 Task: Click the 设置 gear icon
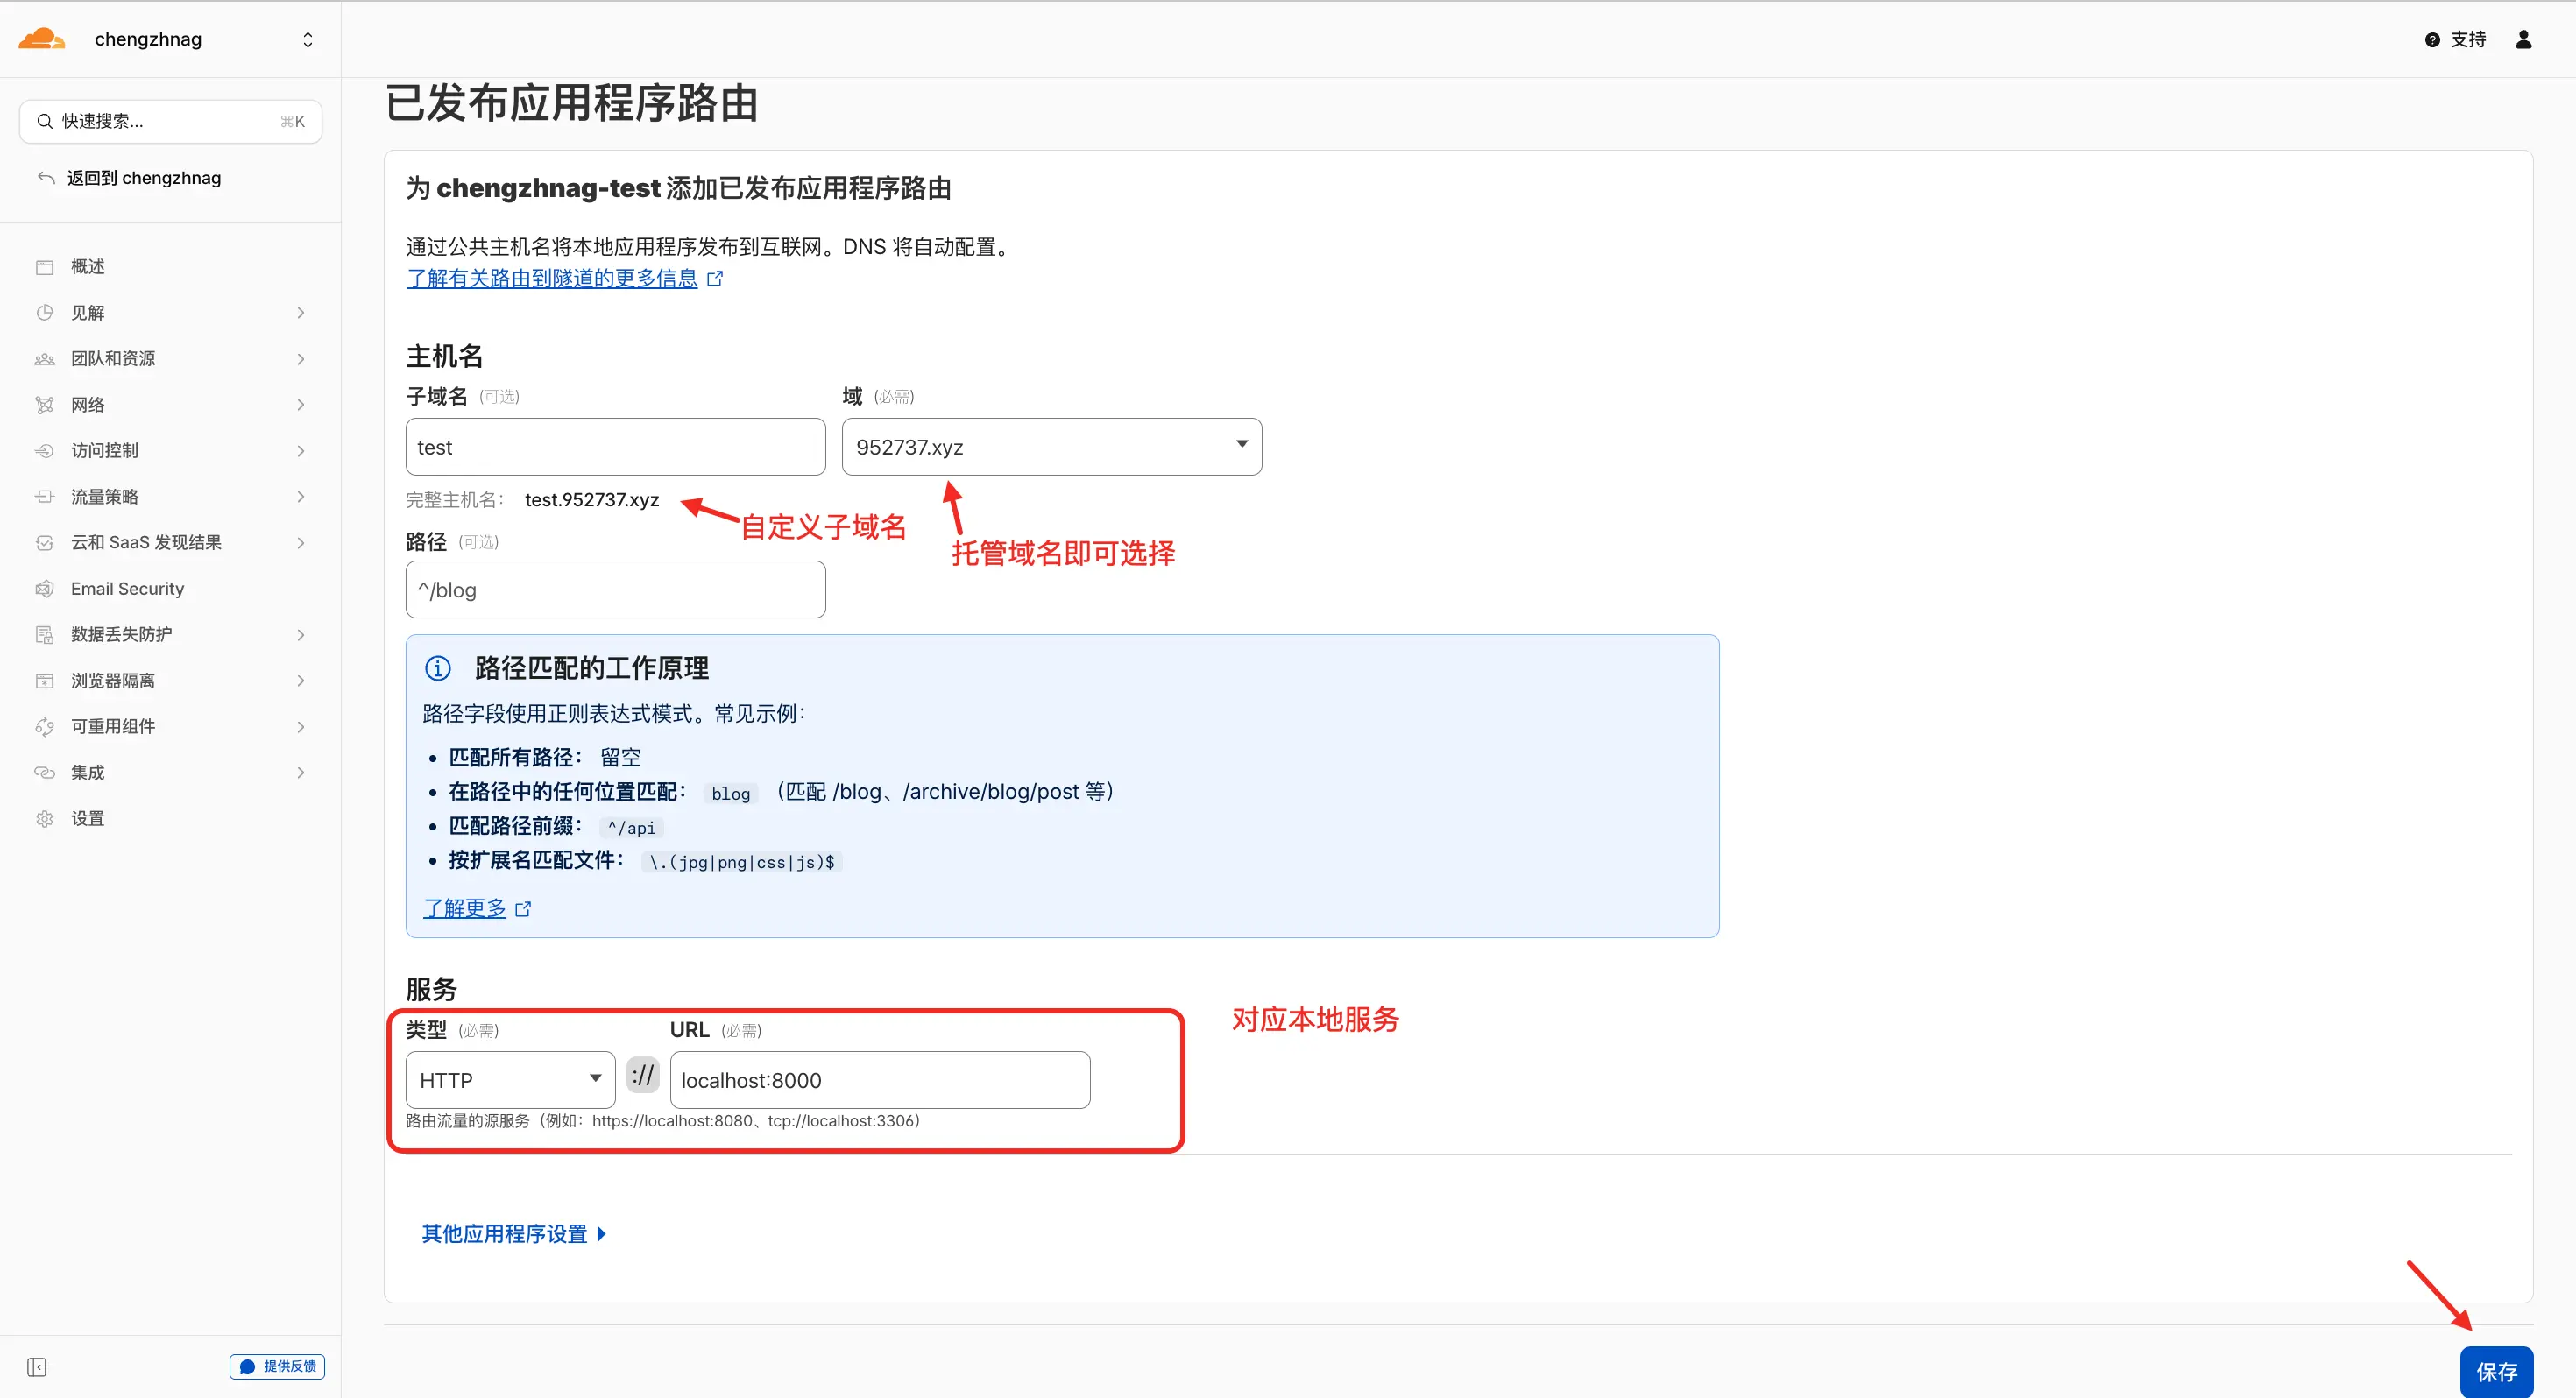(45, 819)
